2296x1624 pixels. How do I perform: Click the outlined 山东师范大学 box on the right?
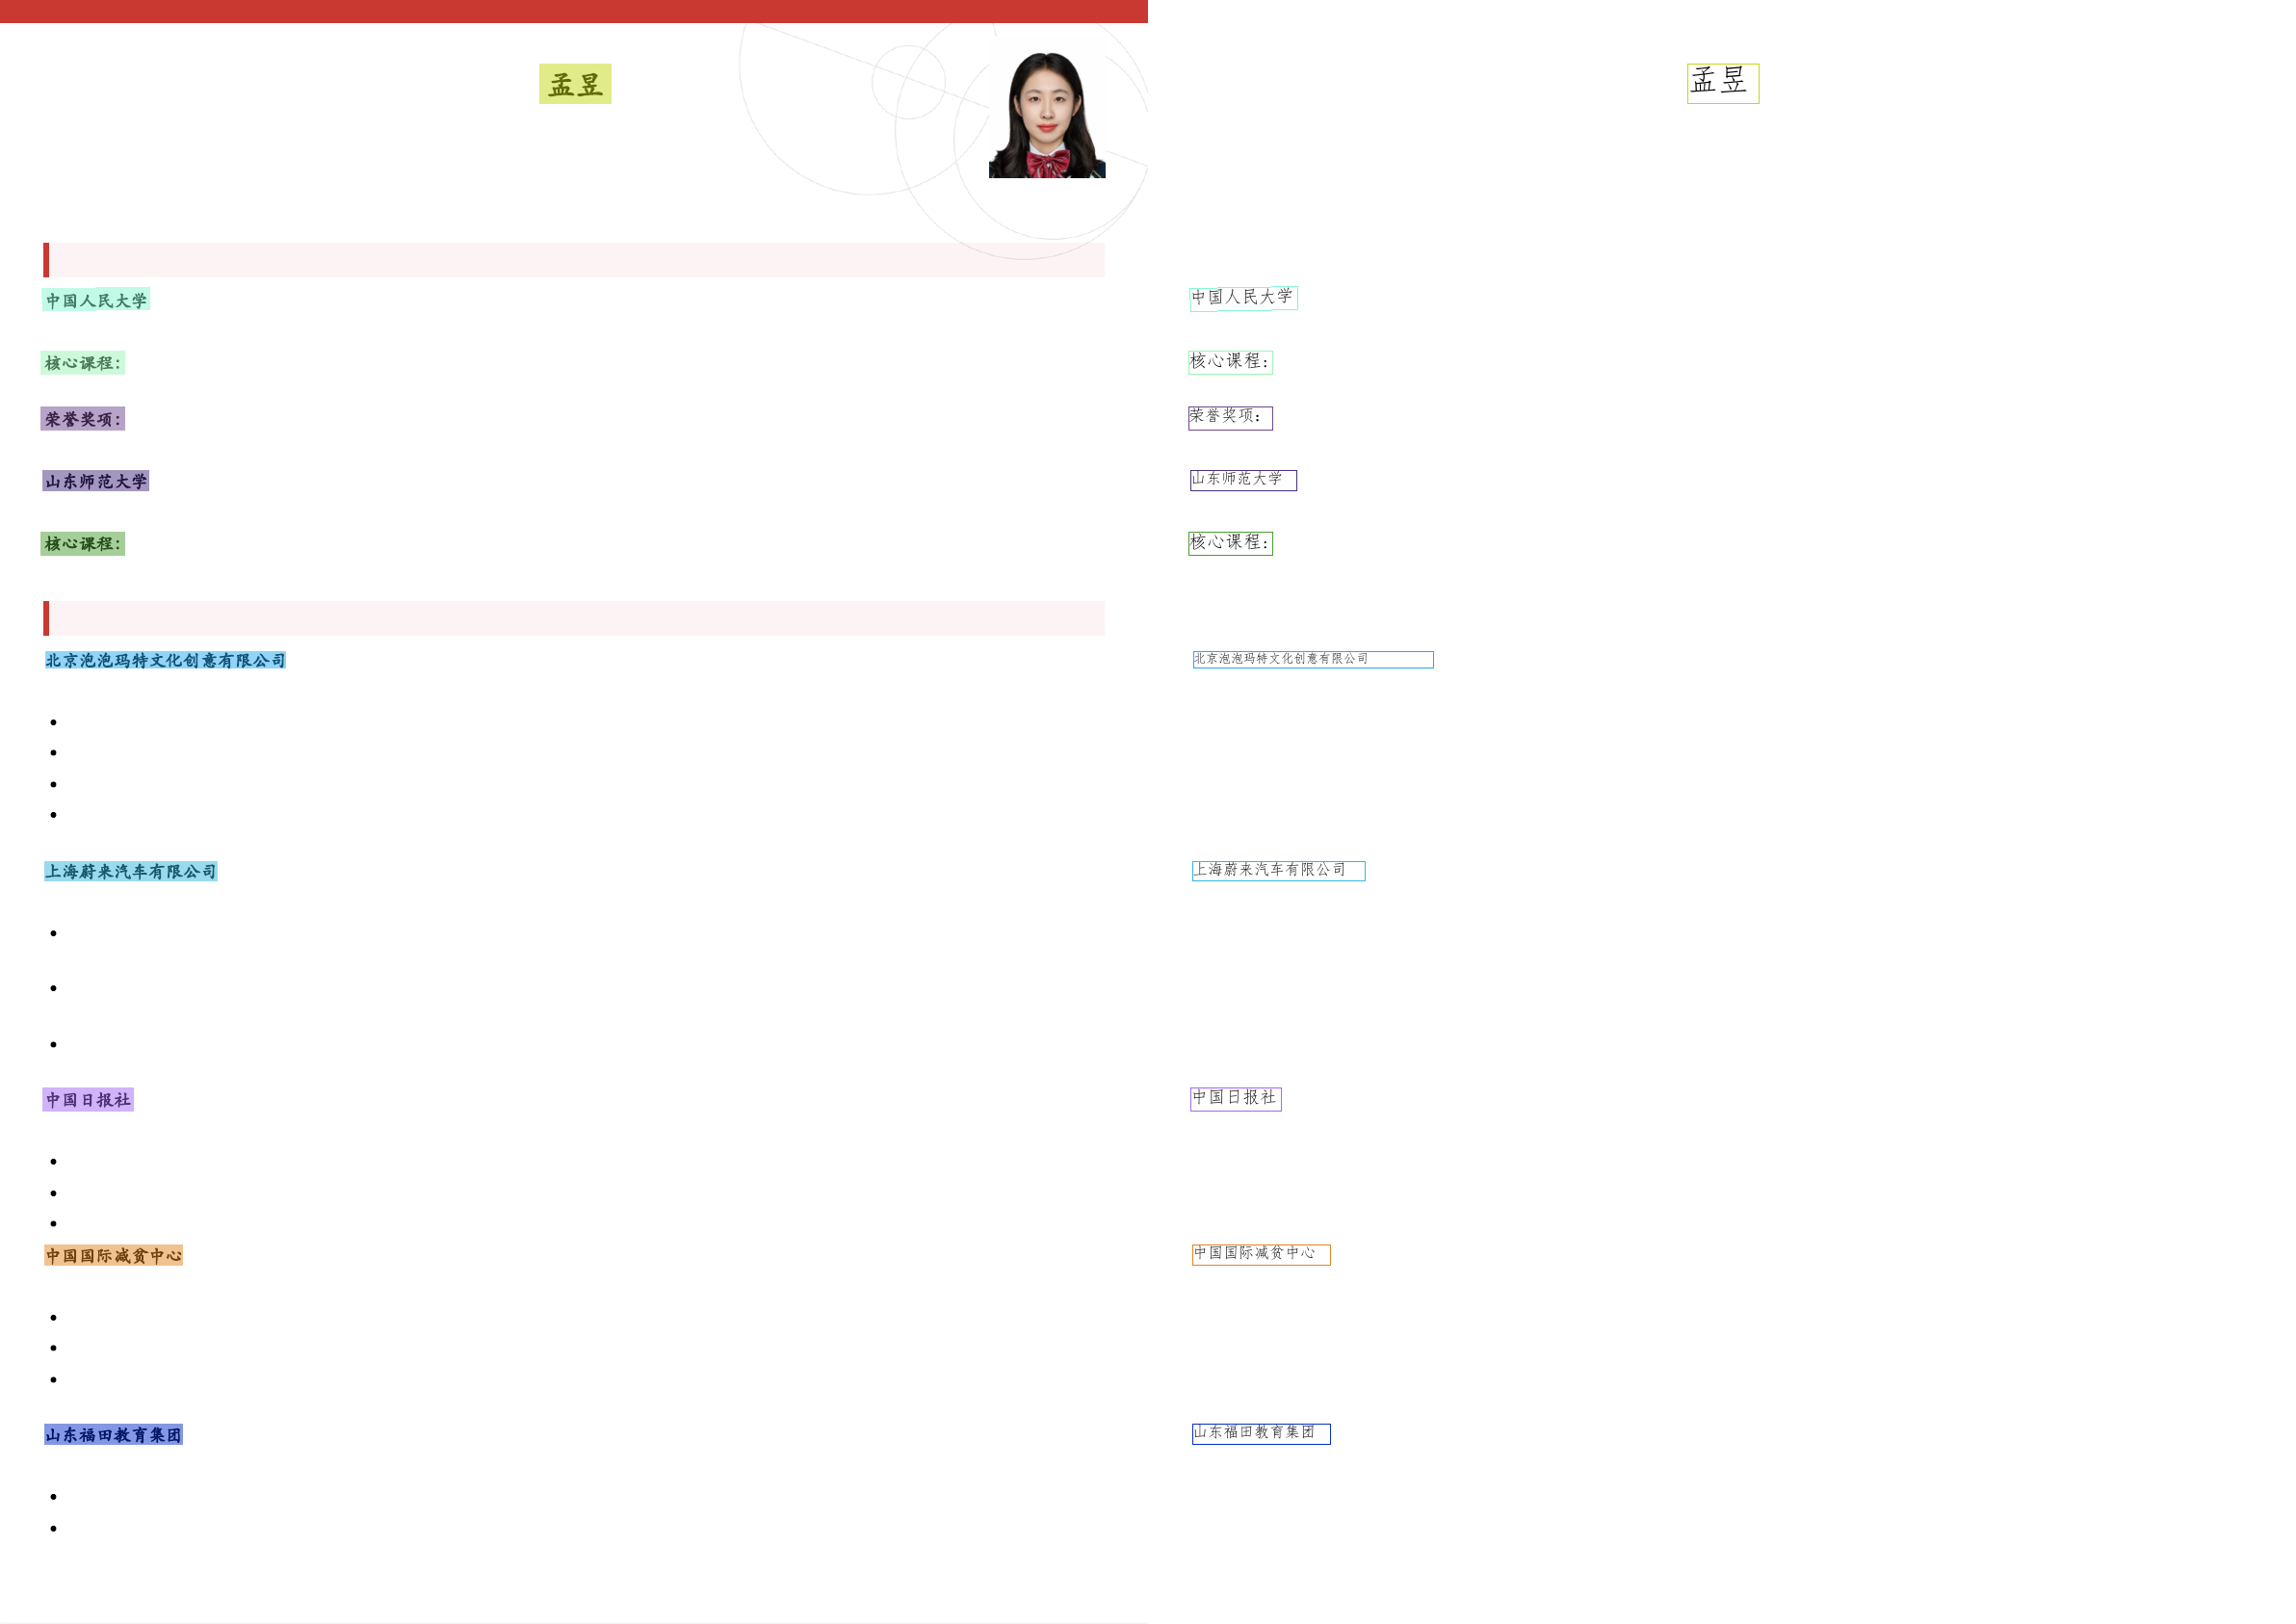pyautogui.click(x=1243, y=480)
